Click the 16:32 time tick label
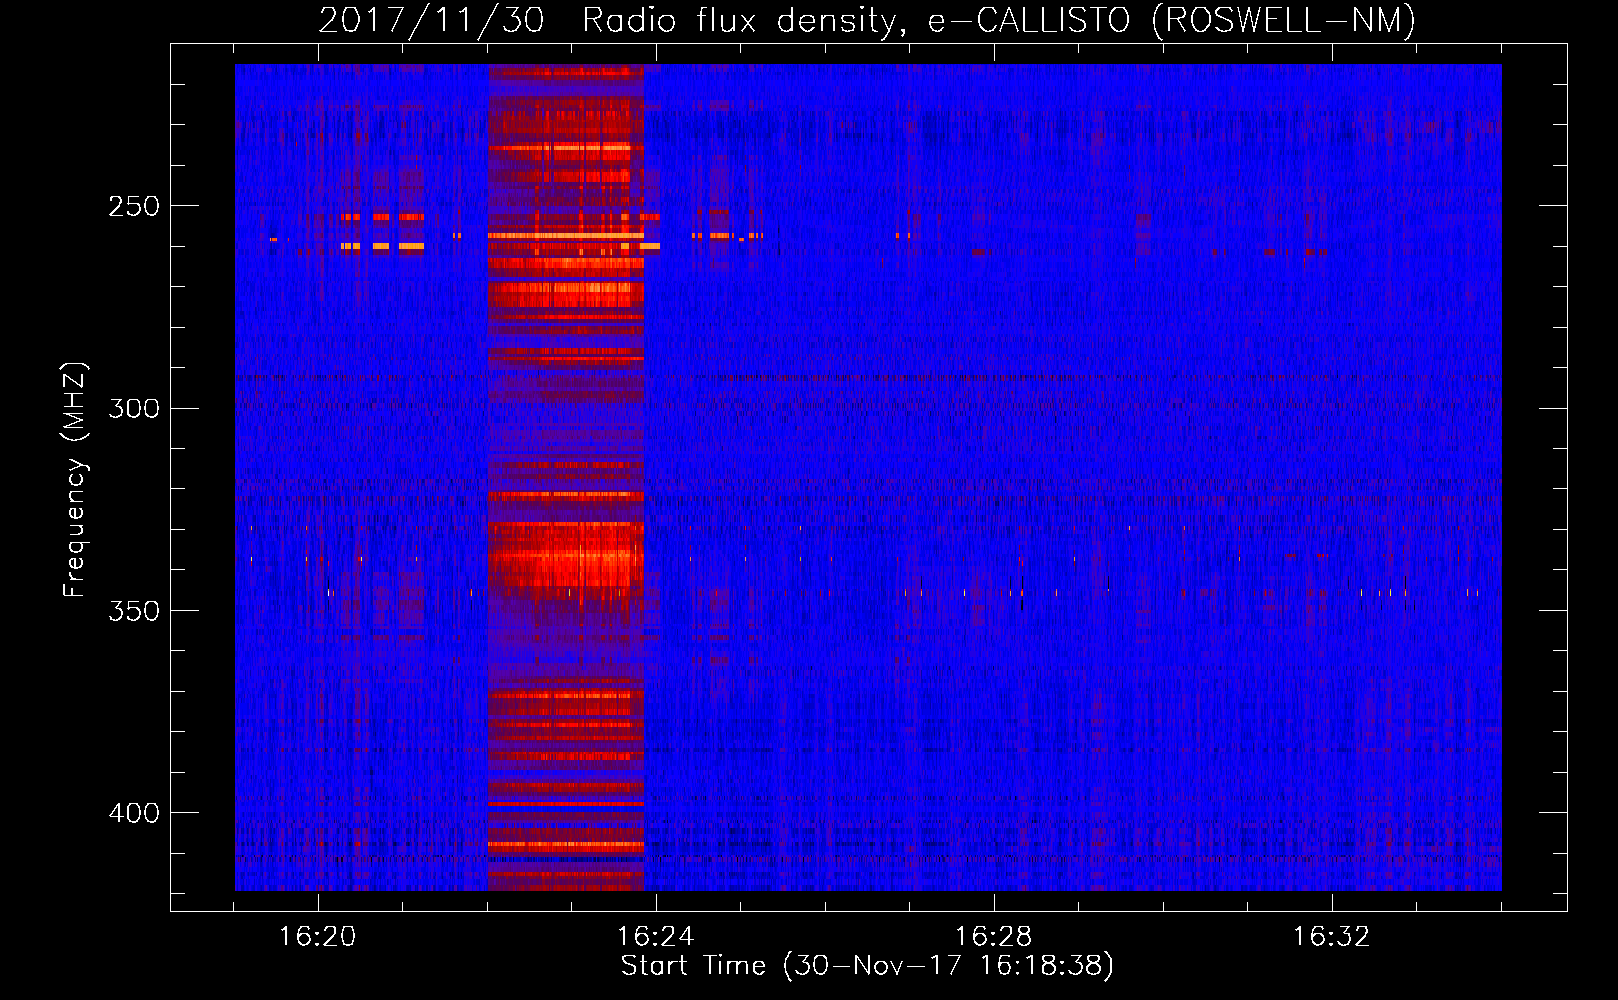Image resolution: width=1618 pixels, height=1000 pixels. (1331, 937)
